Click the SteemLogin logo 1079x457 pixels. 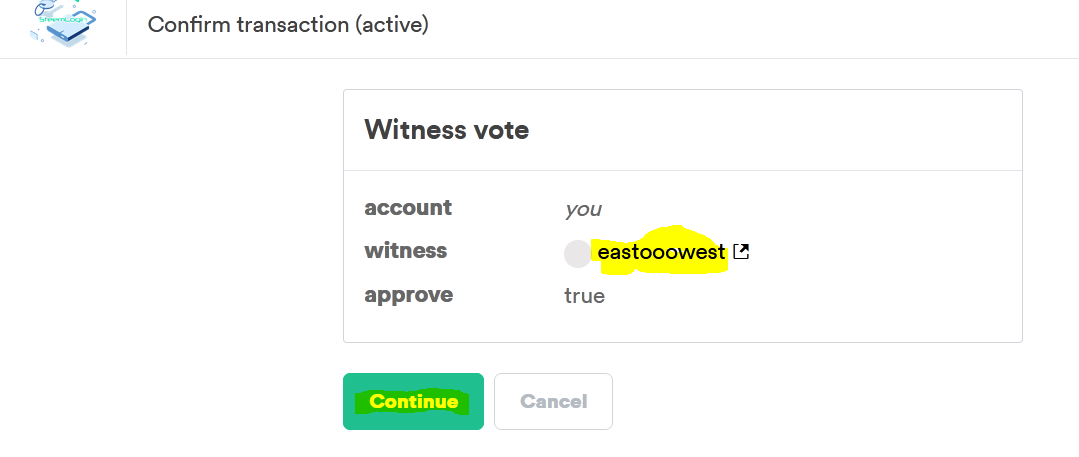63,23
